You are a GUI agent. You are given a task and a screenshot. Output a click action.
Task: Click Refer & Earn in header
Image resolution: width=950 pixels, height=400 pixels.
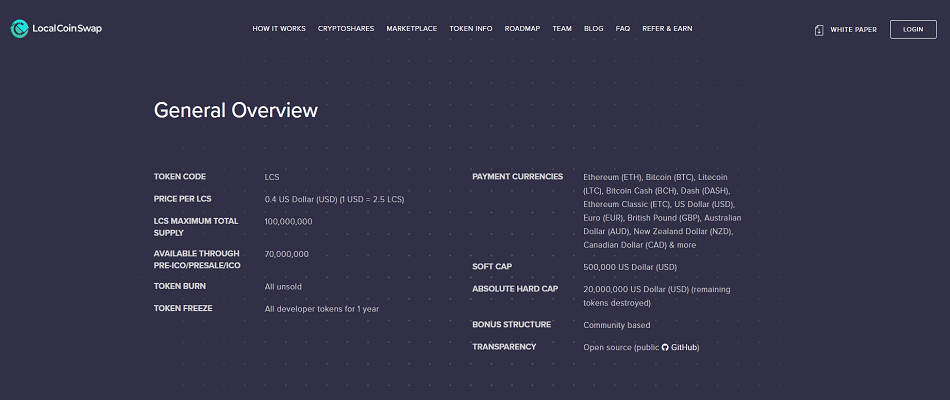tap(667, 29)
